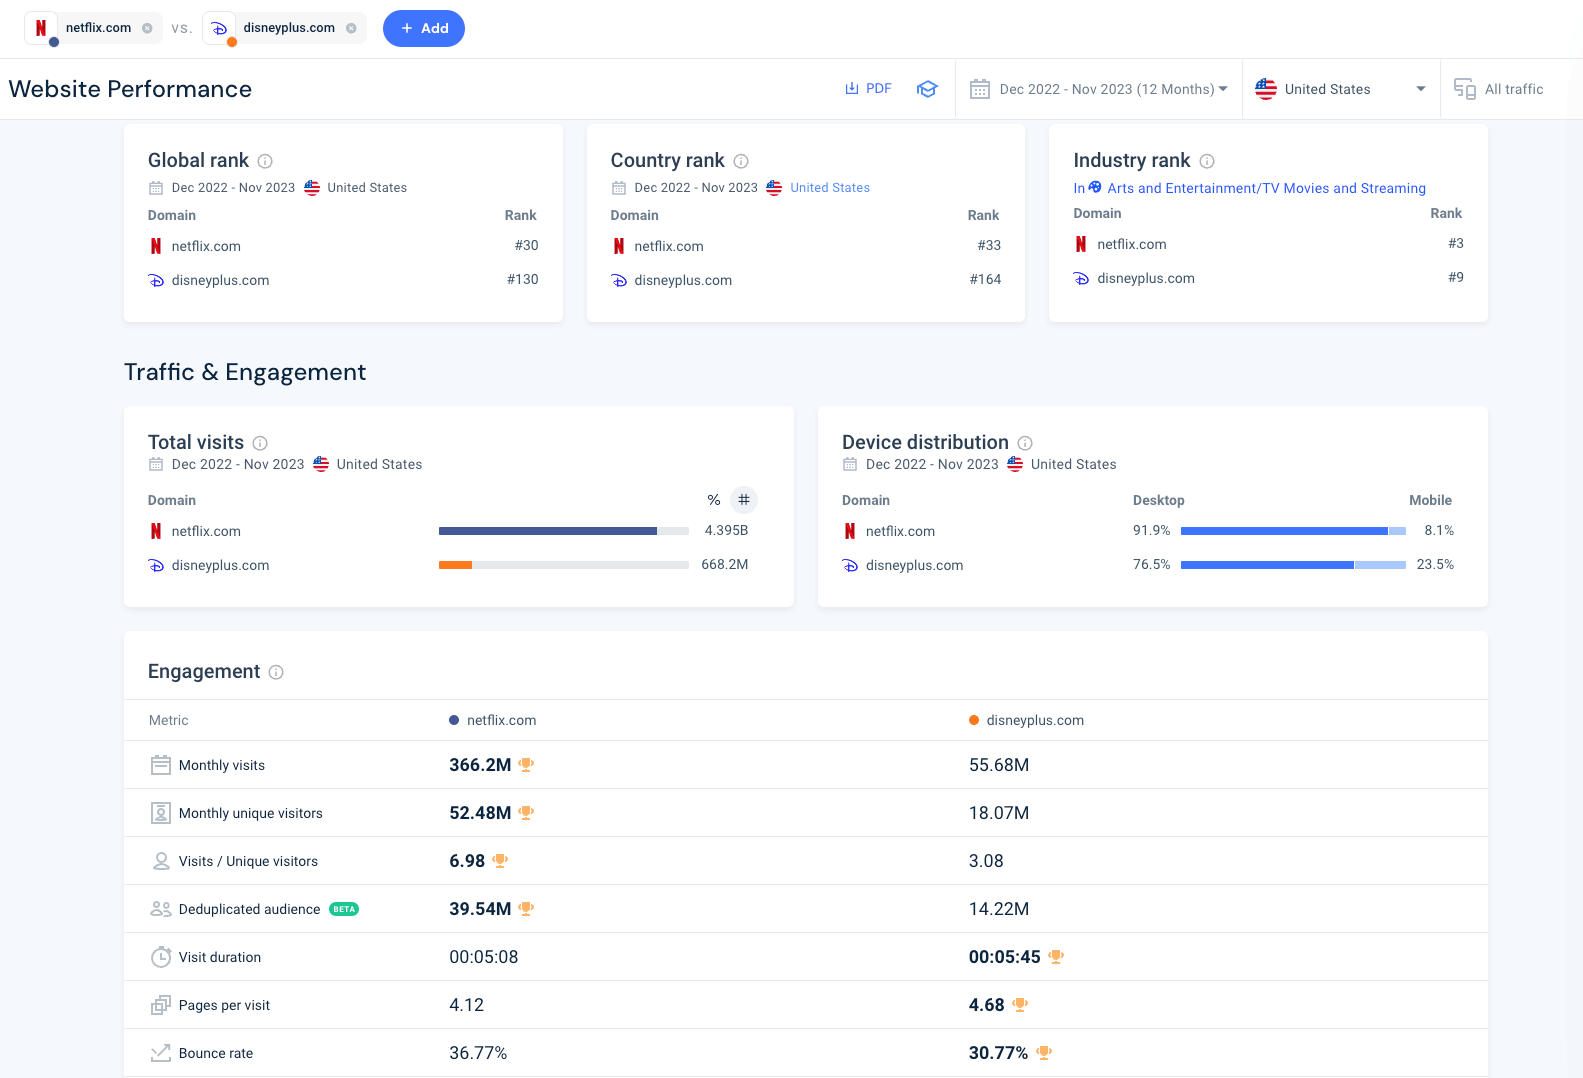Click trophy icon next to 30.77%
Image resolution: width=1583 pixels, height=1078 pixels.
[1044, 1053]
